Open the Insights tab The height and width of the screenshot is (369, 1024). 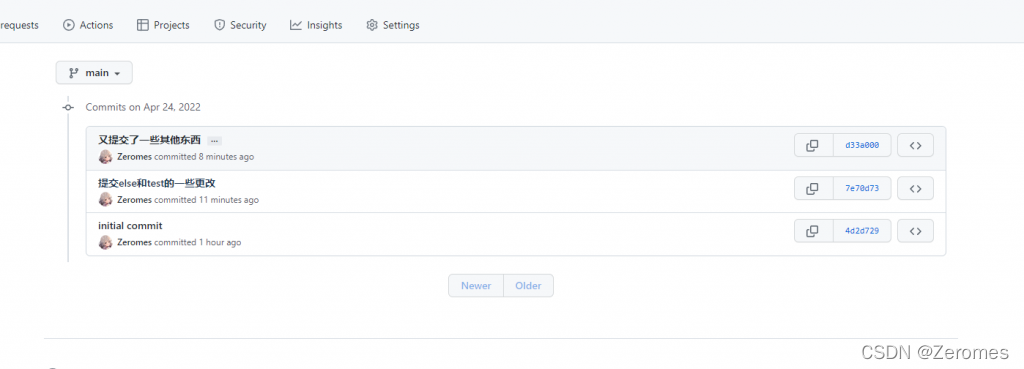[x=316, y=25]
